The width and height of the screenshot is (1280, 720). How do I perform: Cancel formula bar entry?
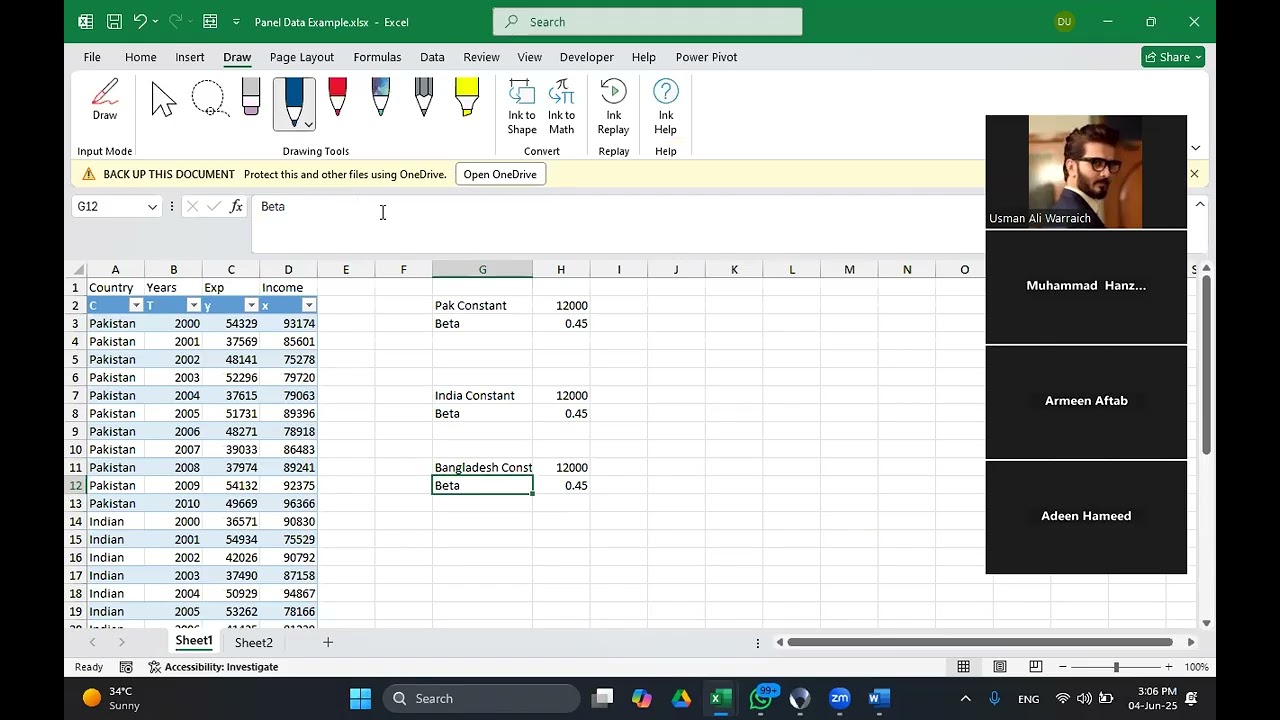[192, 206]
